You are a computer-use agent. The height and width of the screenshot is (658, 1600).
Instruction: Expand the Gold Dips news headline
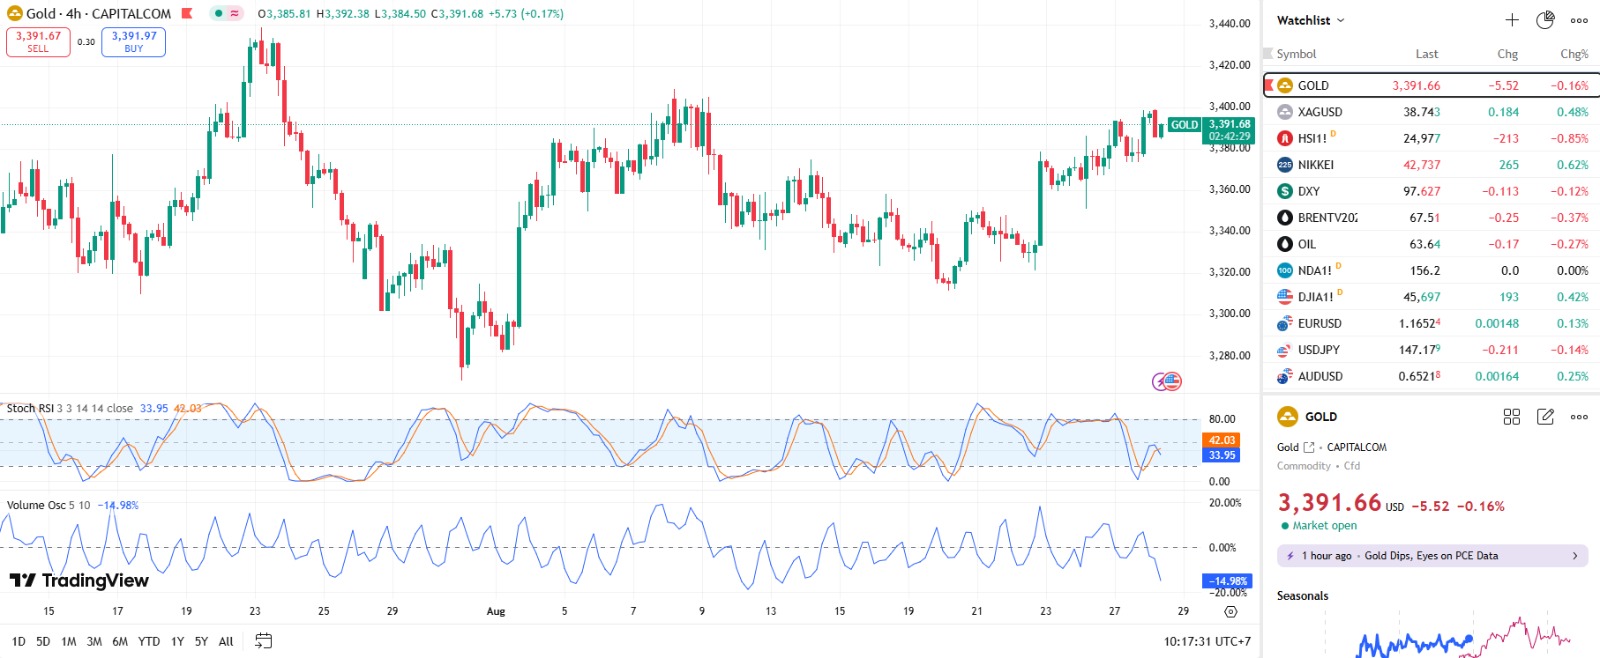click(x=1432, y=556)
